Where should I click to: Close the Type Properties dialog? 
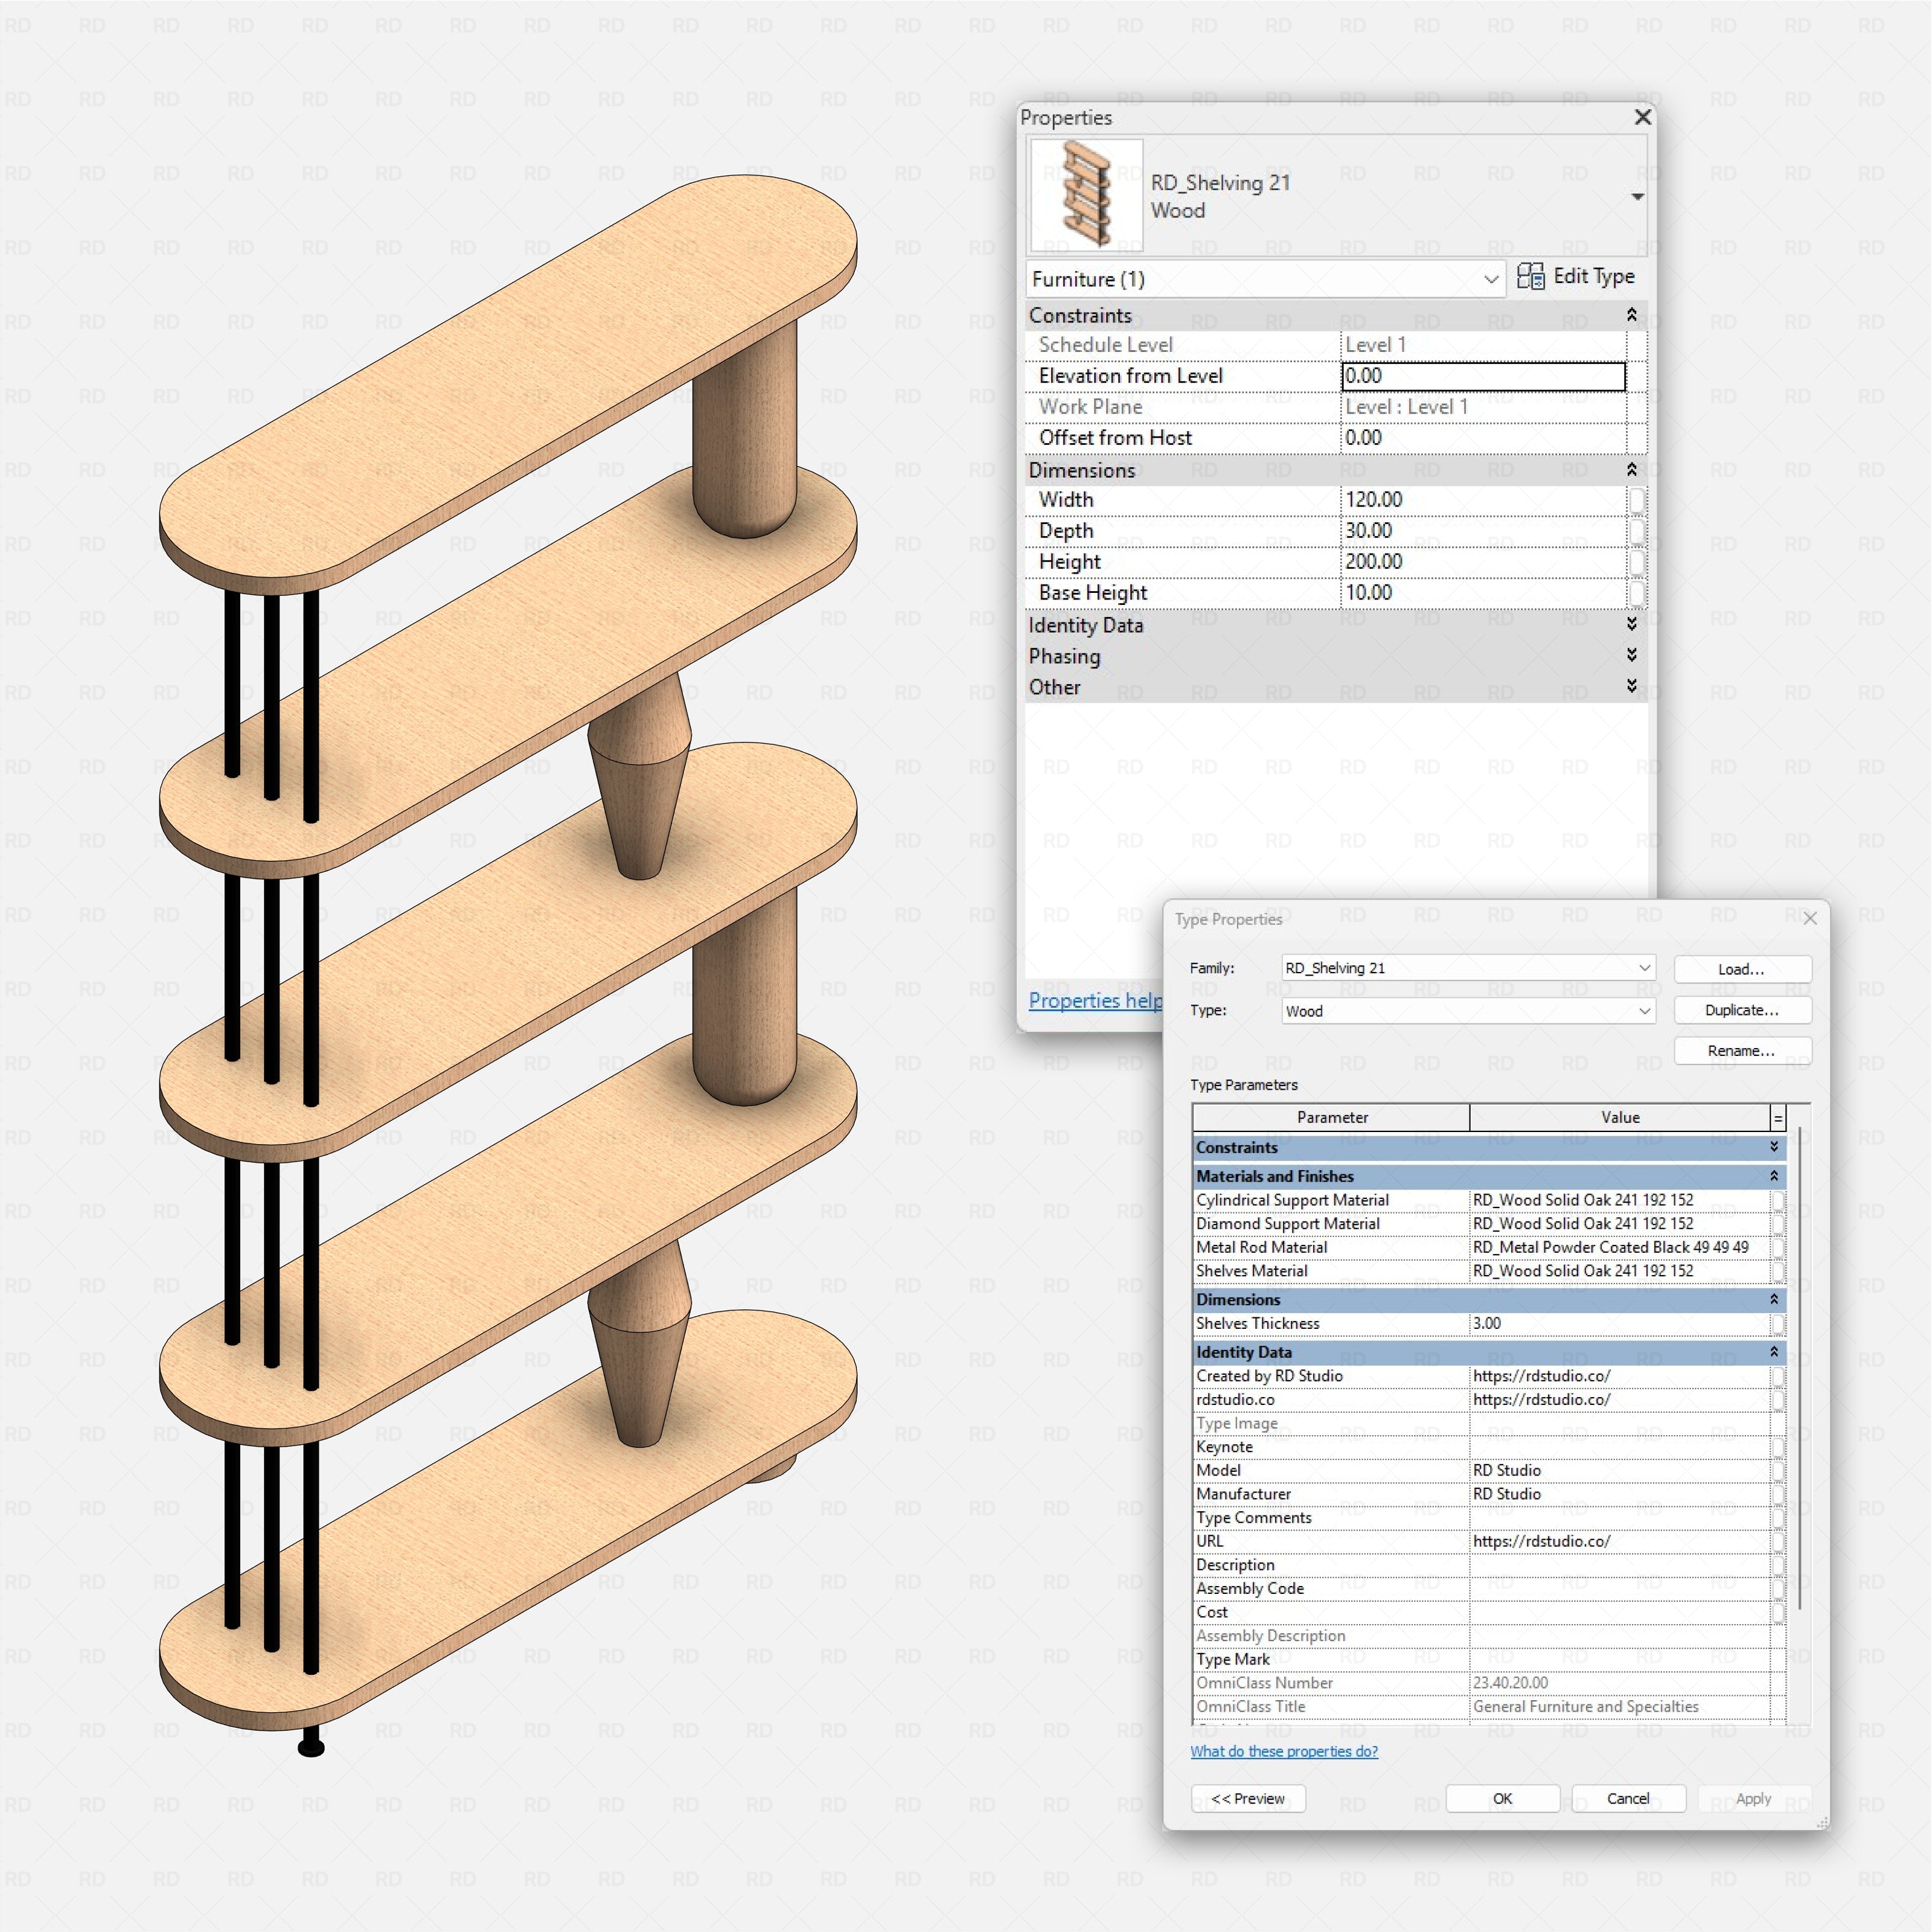[1810, 918]
